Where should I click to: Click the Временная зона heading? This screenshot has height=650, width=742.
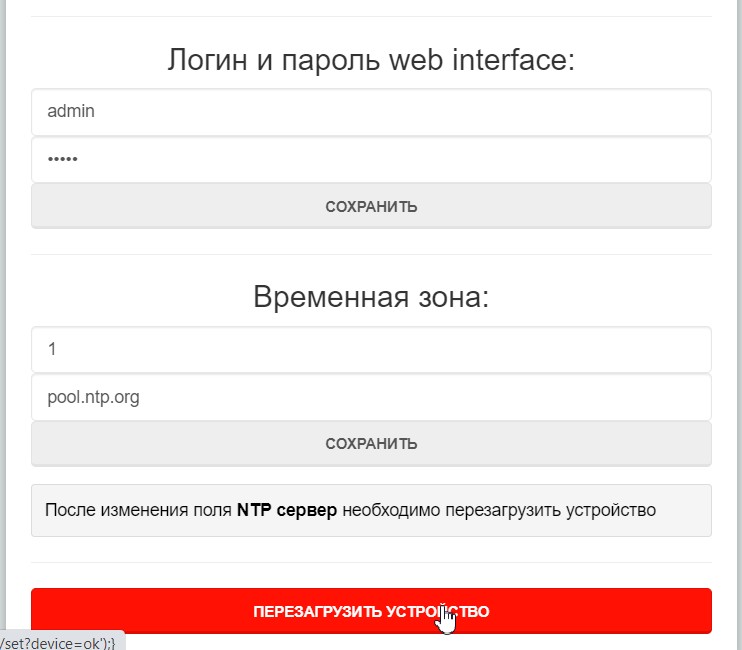click(x=370, y=297)
